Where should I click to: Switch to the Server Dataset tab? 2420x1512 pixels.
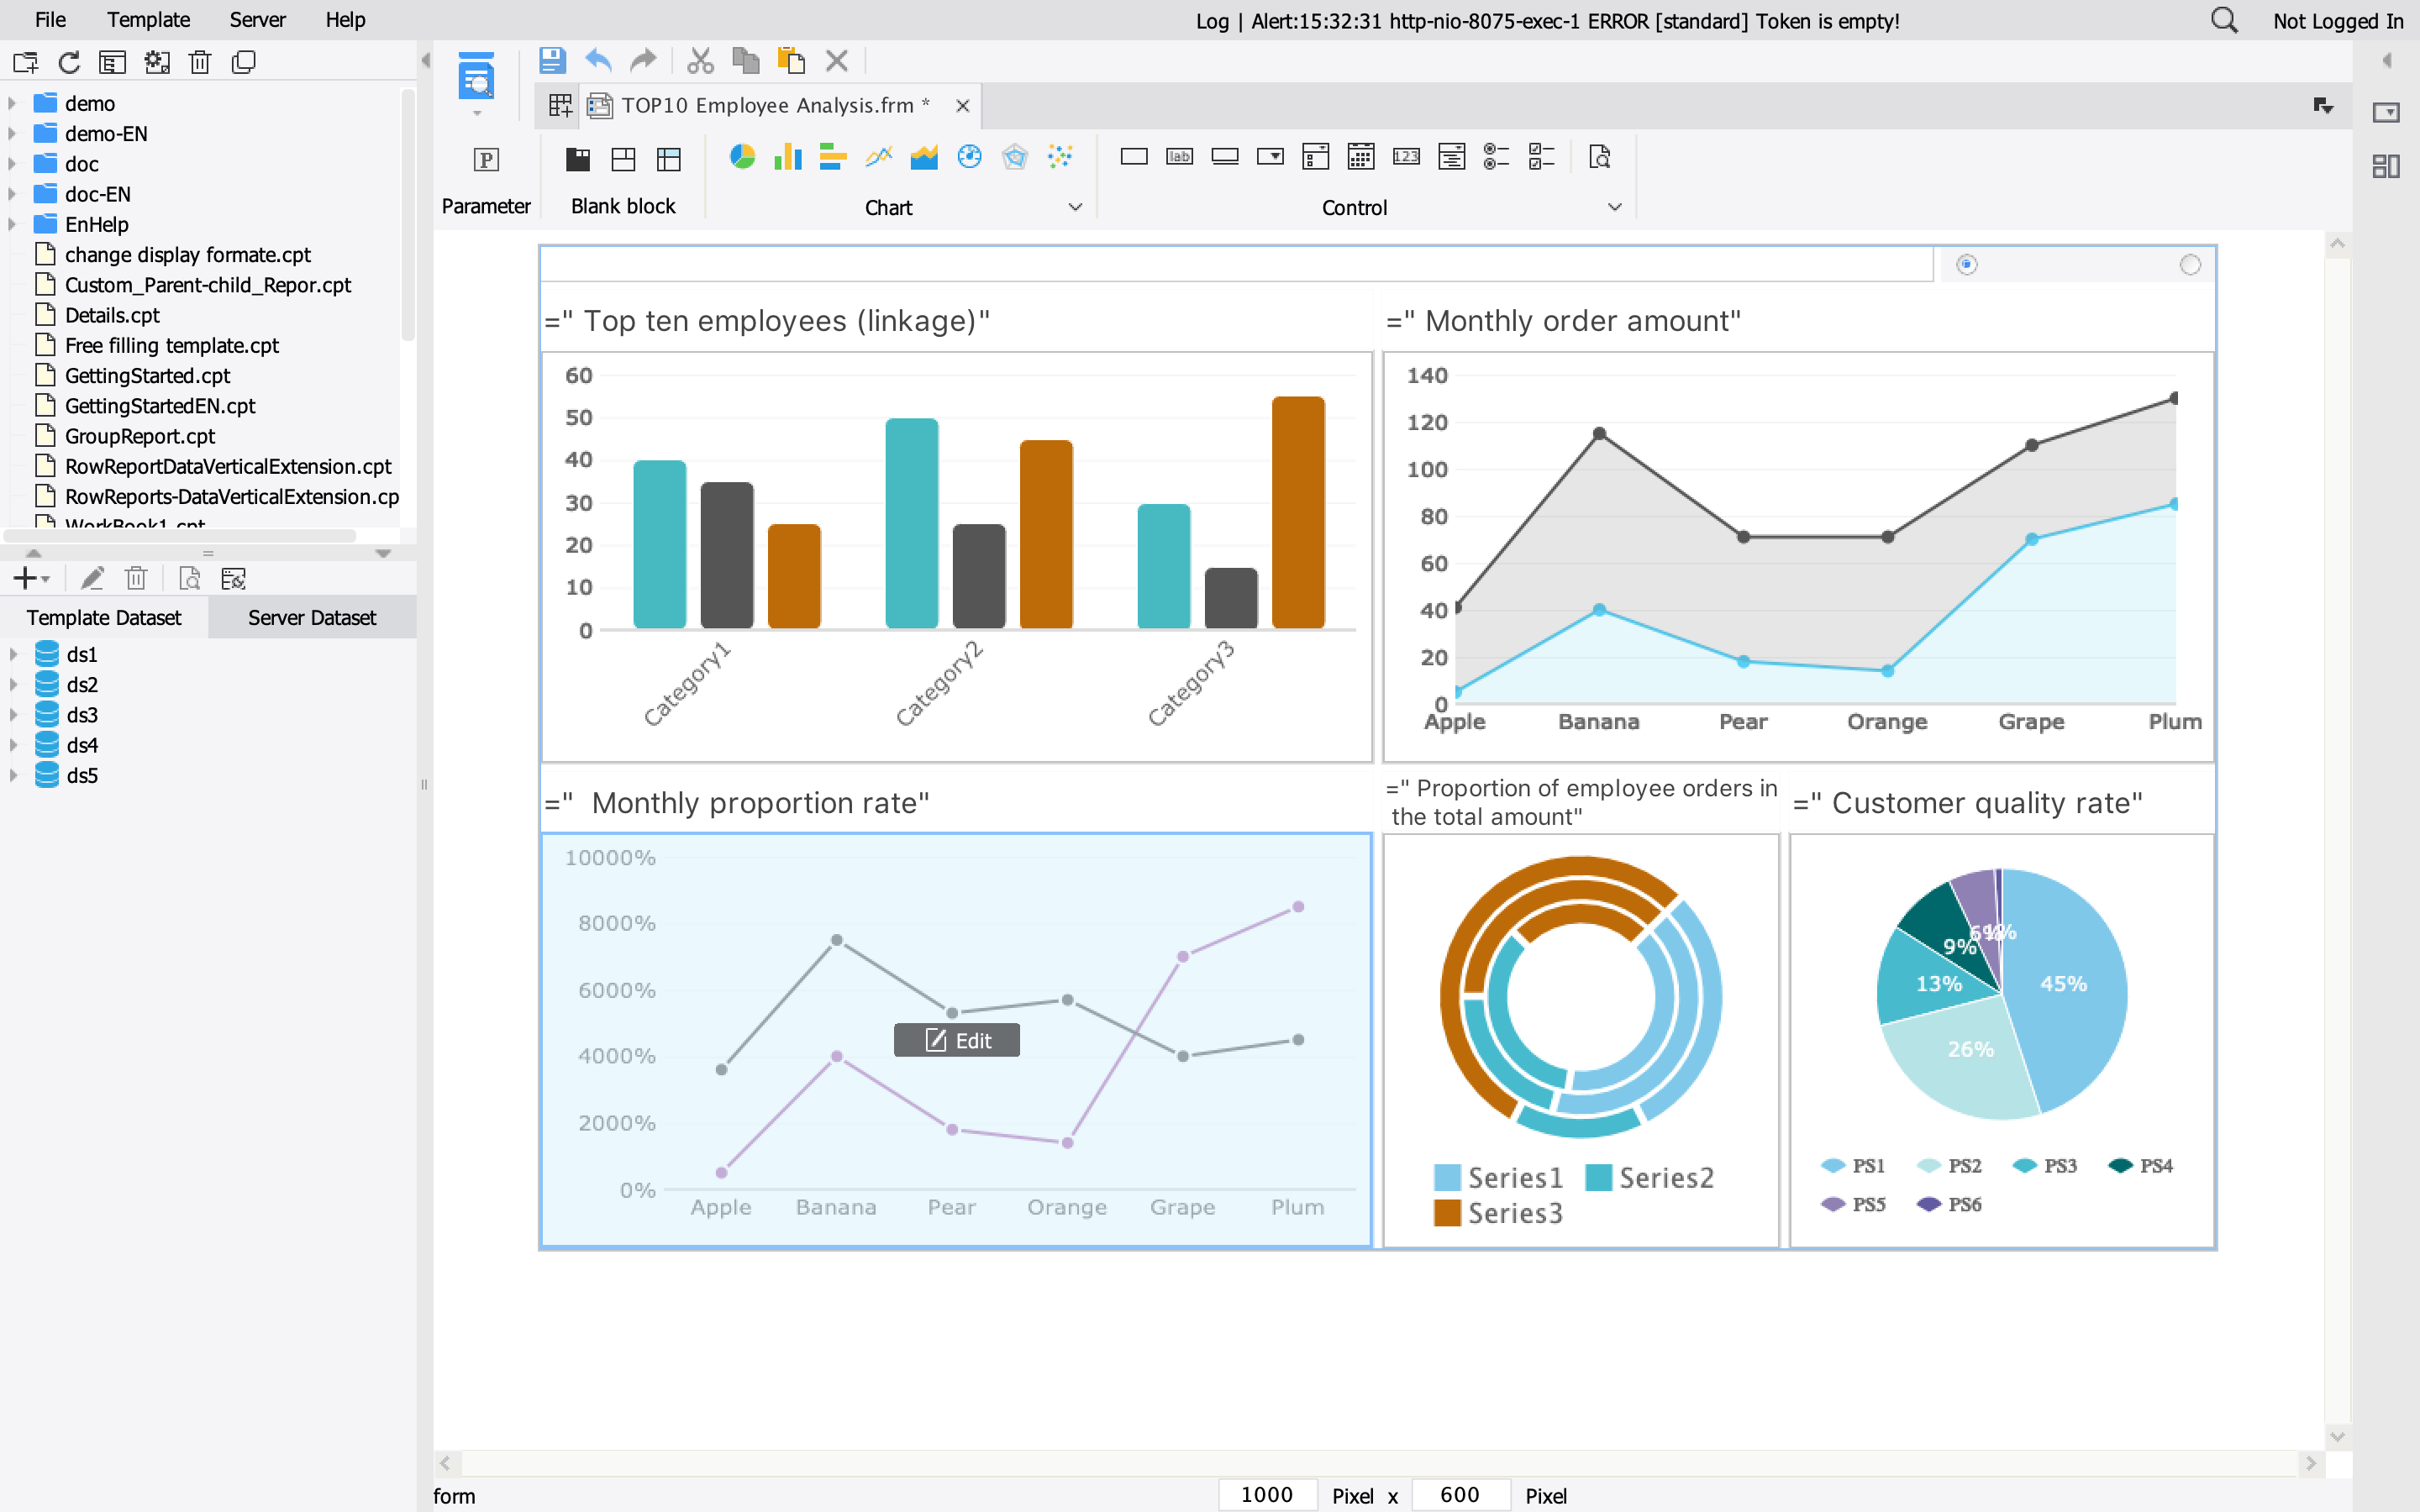[312, 618]
